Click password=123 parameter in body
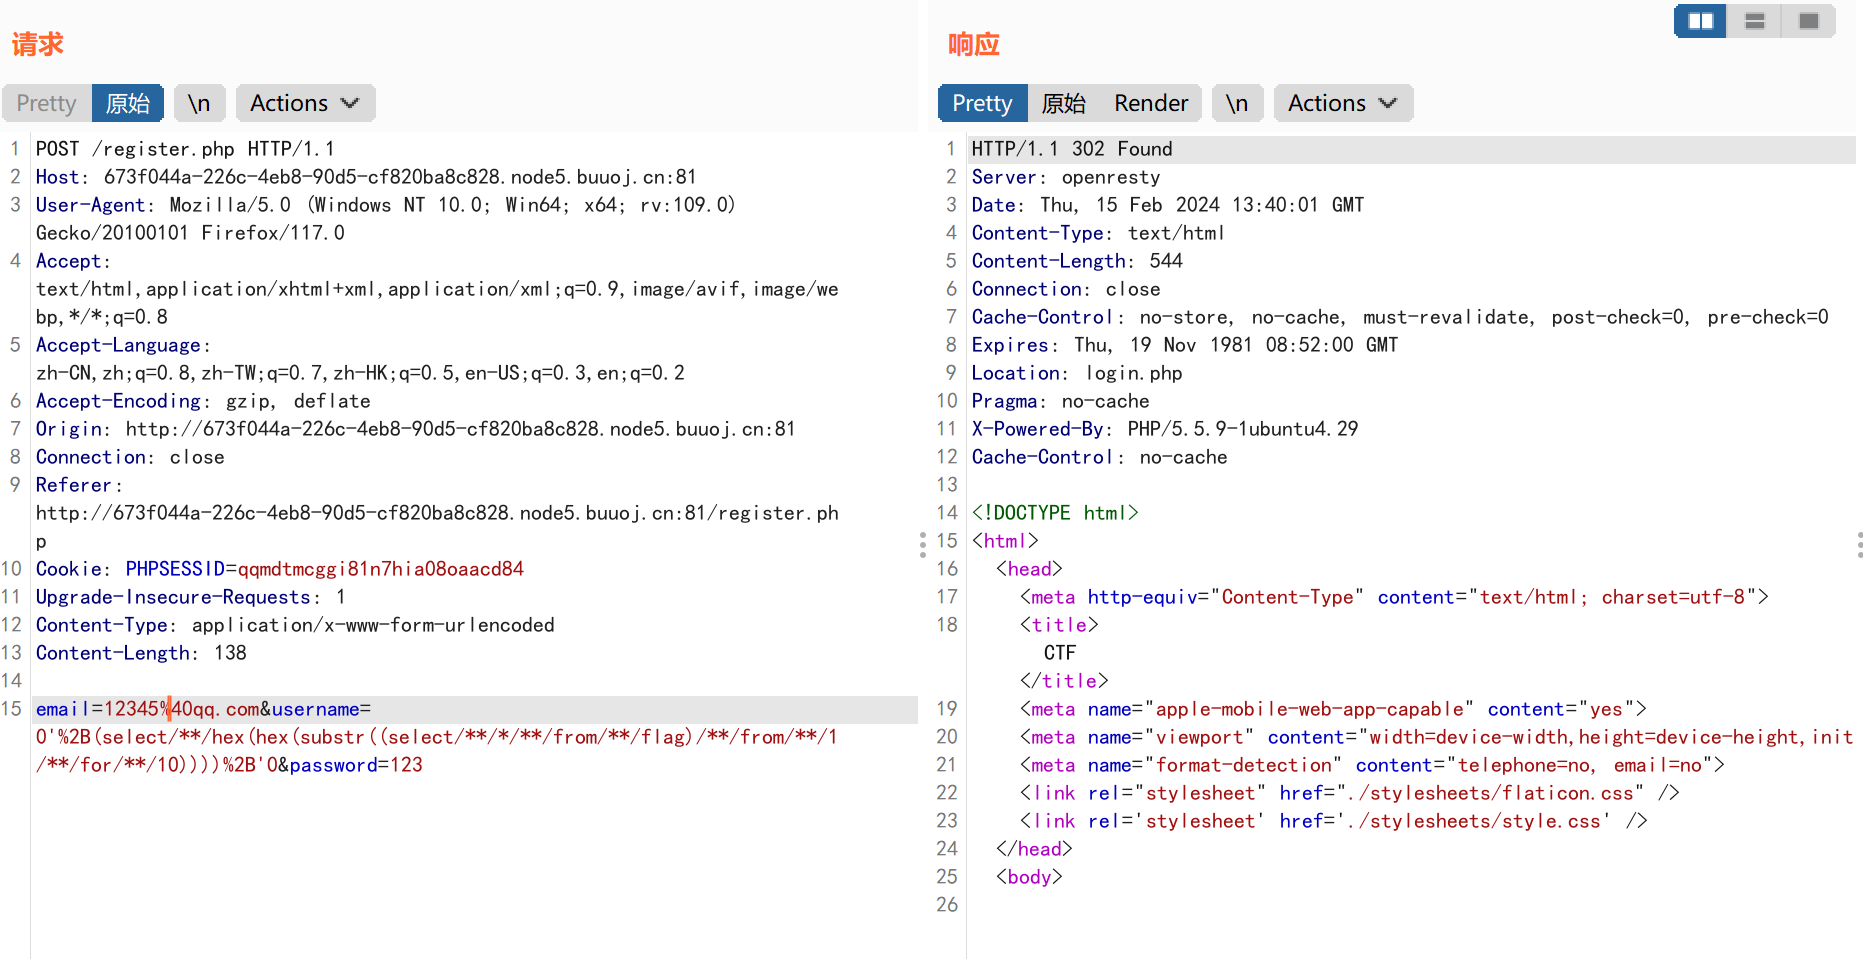The height and width of the screenshot is (959, 1863). coord(356,765)
